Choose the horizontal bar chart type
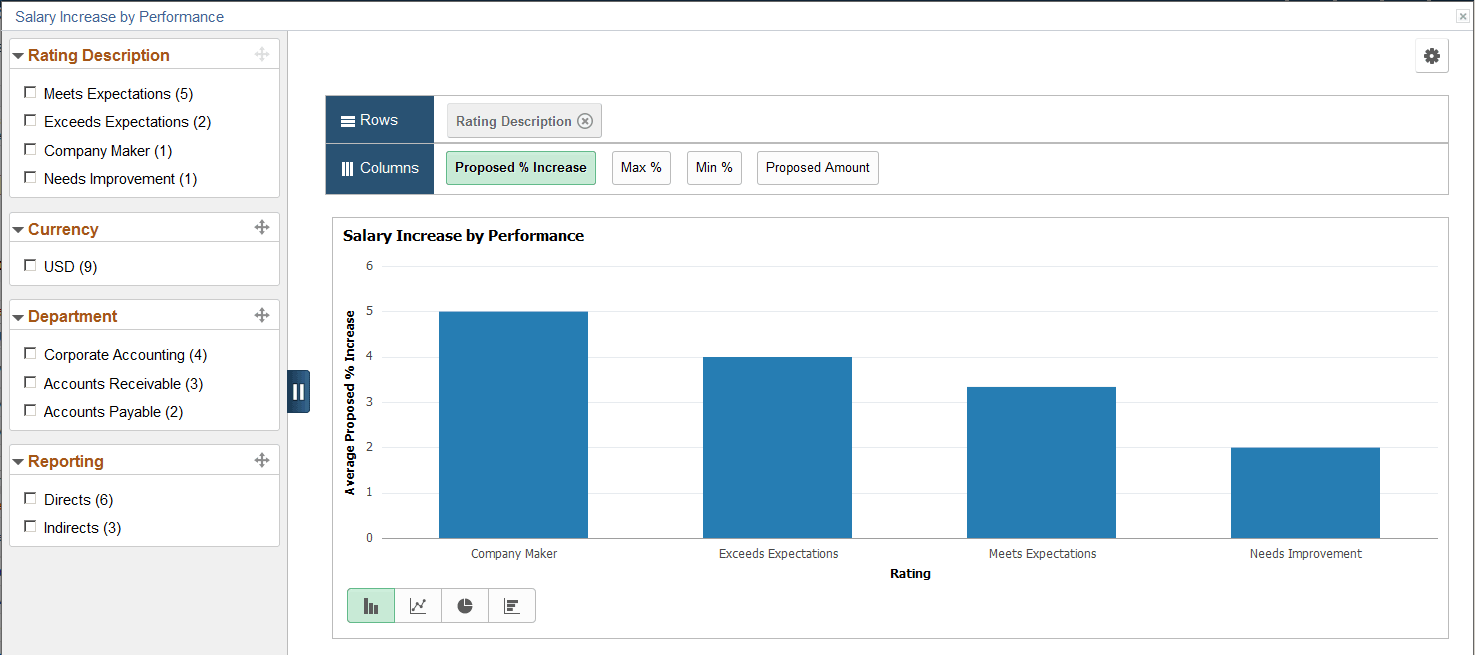The image size is (1475, 655). (x=512, y=605)
